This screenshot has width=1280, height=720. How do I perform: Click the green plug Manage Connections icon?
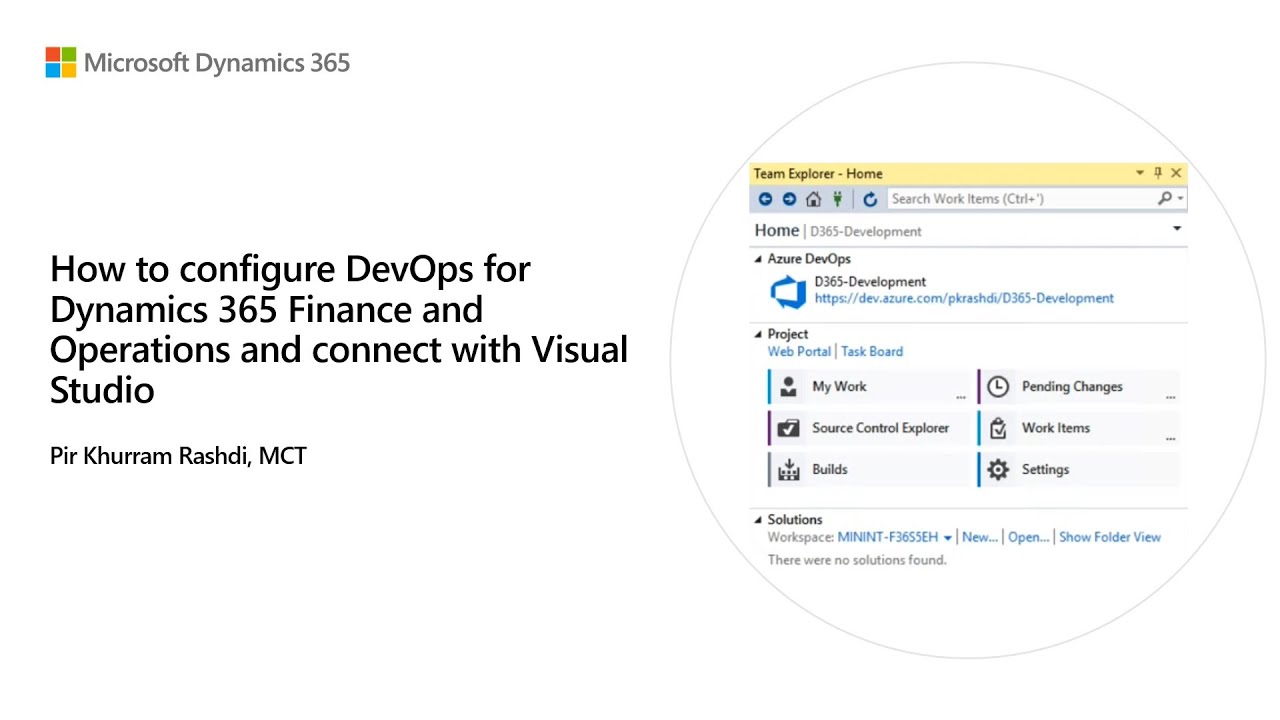tap(838, 199)
